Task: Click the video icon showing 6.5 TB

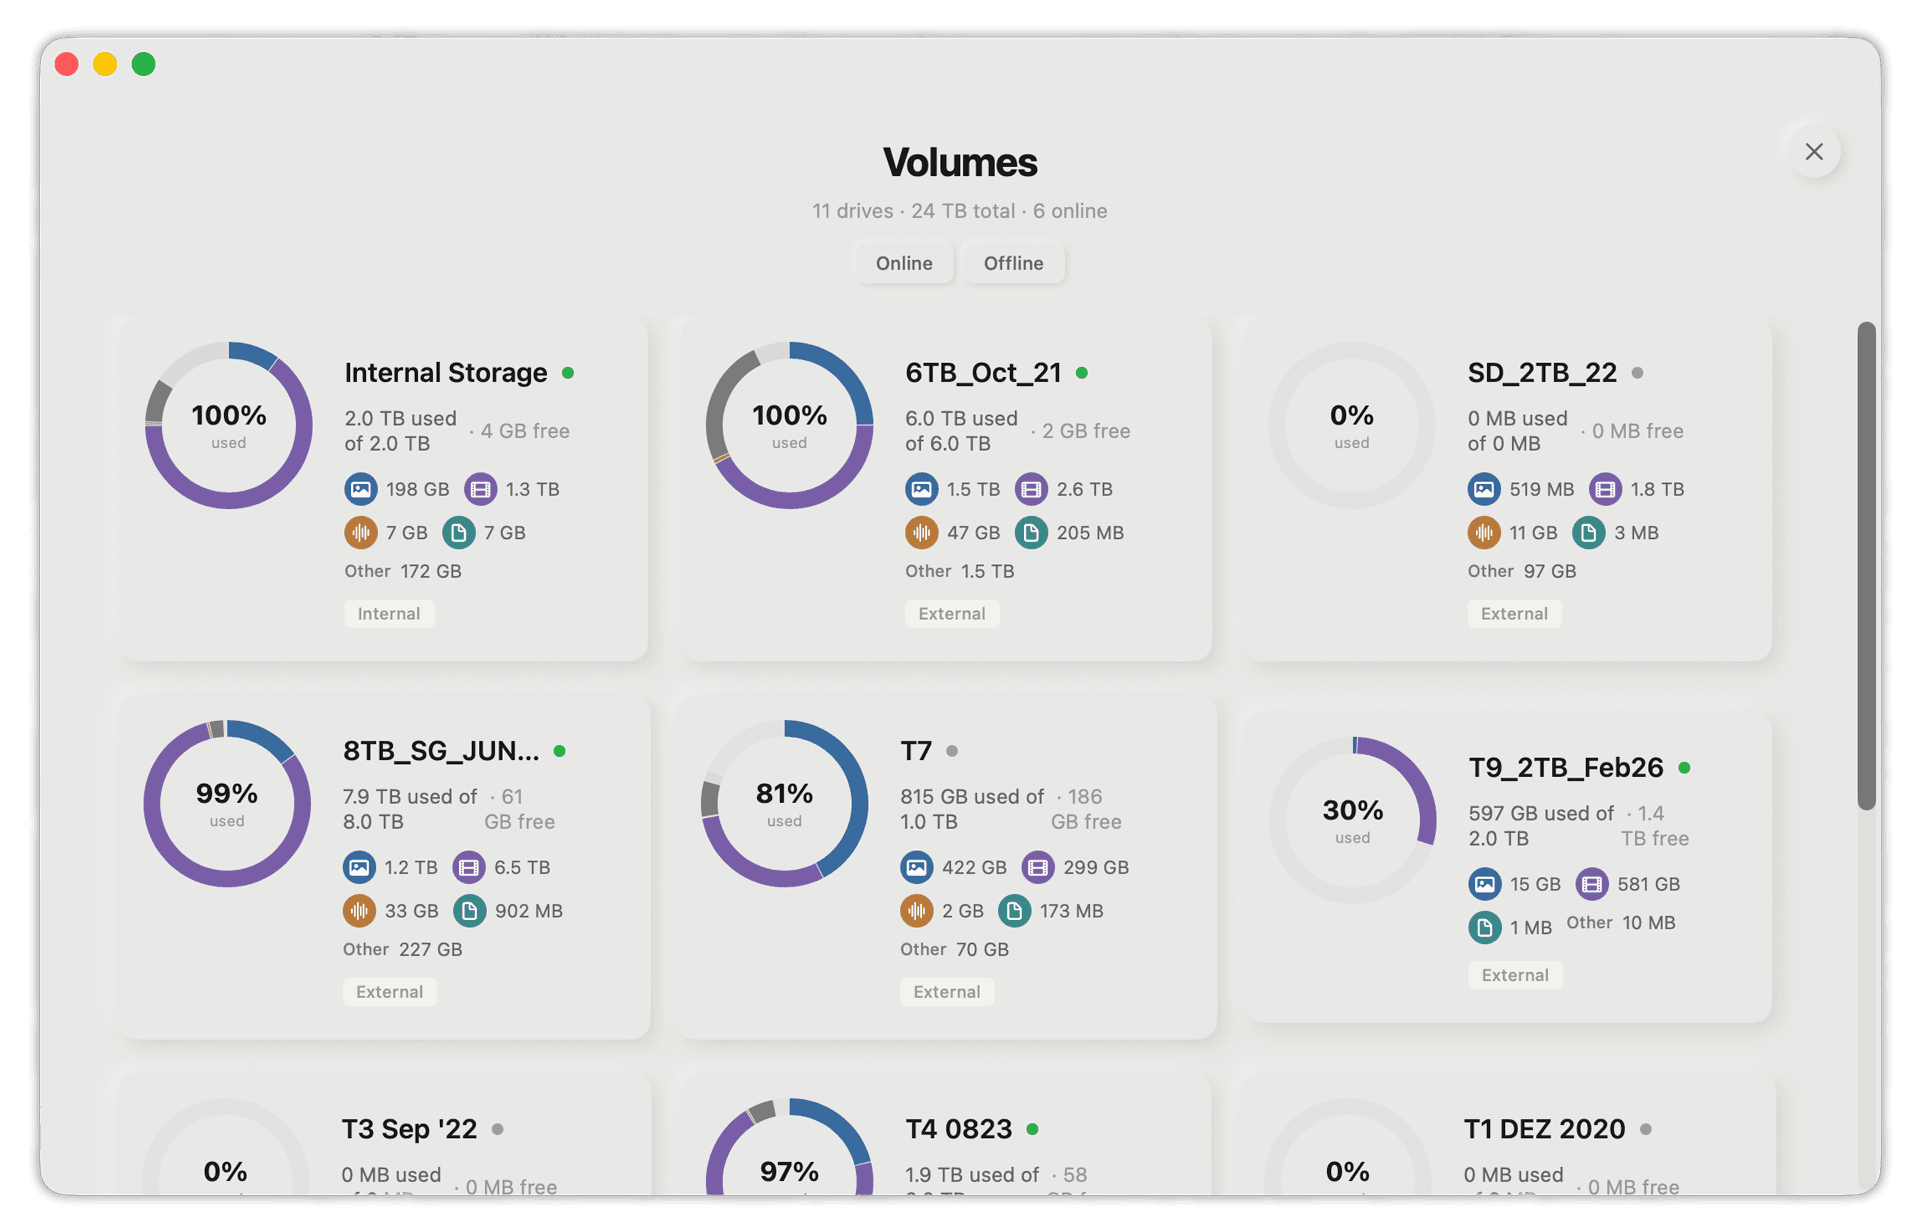Action: coord(468,867)
